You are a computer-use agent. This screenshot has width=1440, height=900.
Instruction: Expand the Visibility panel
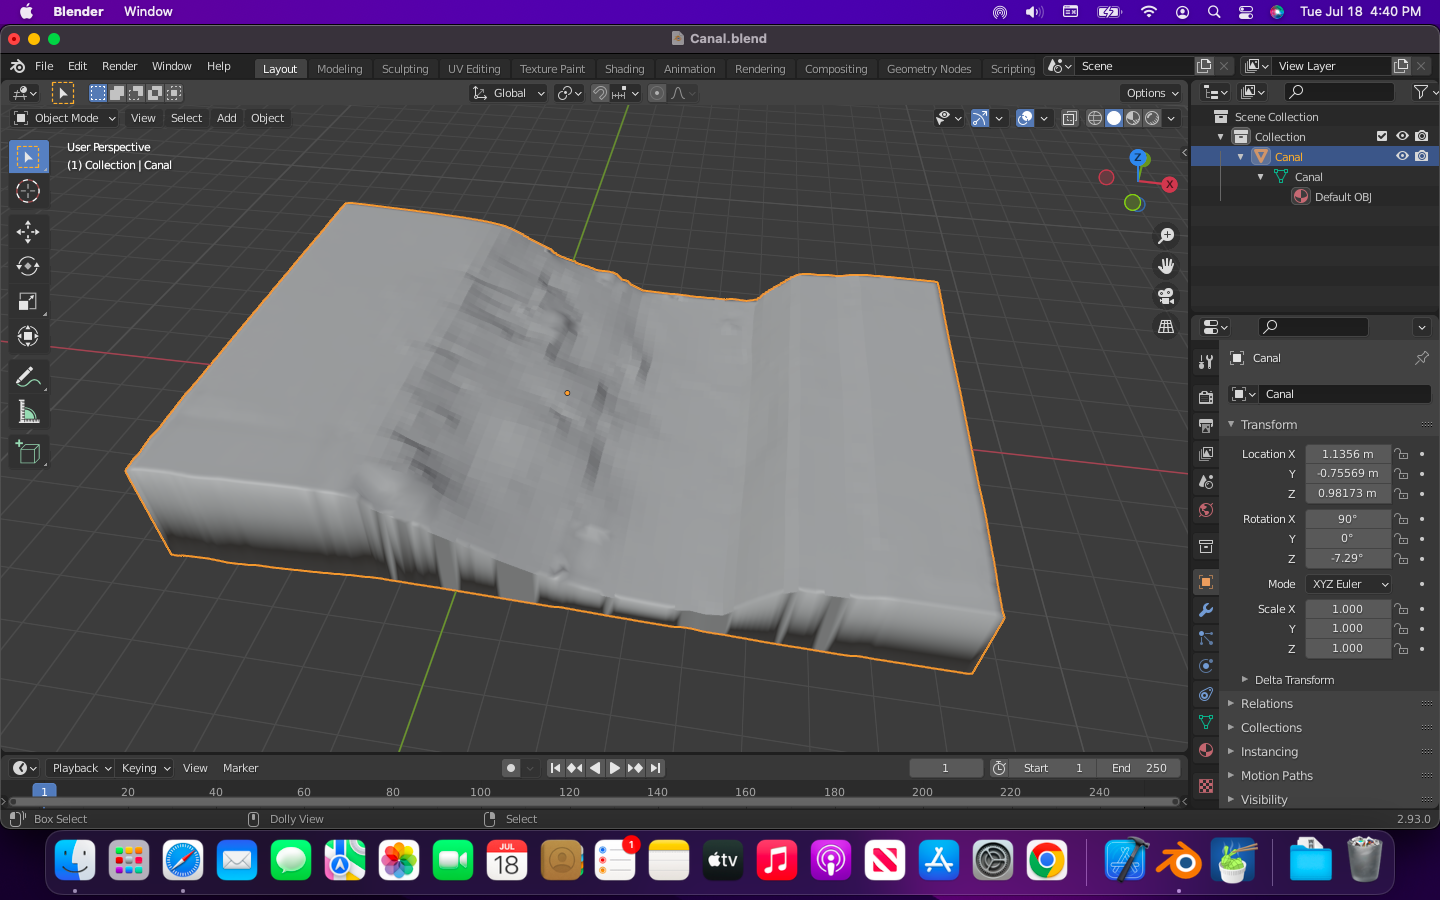[x=1264, y=800]
